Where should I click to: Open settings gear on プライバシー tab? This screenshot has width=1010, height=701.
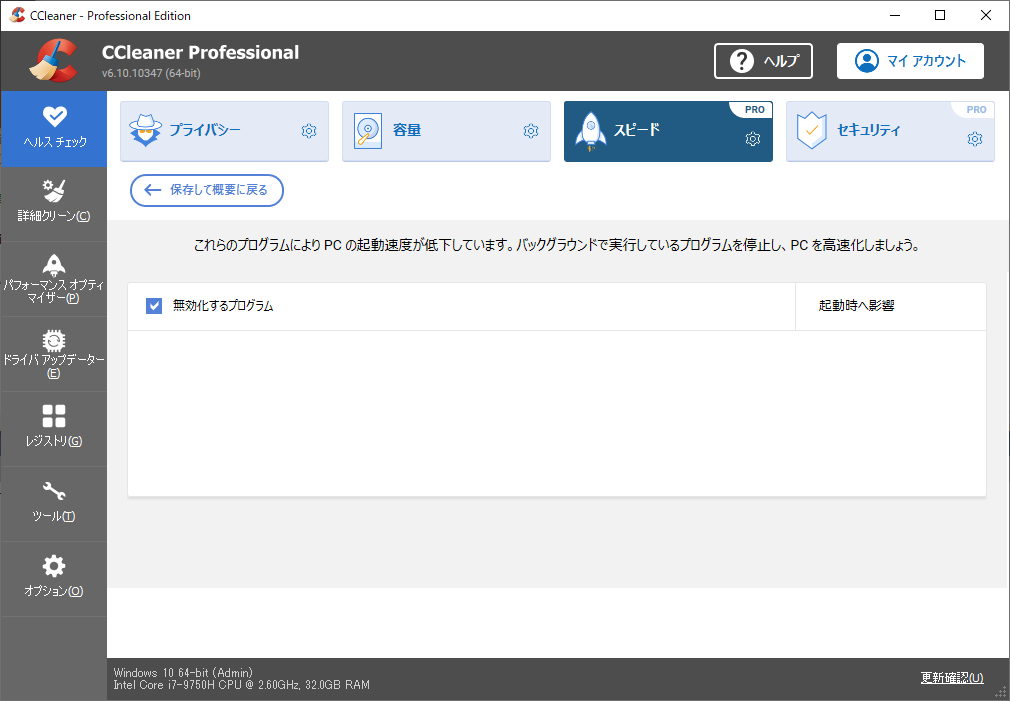click(309, 131)
